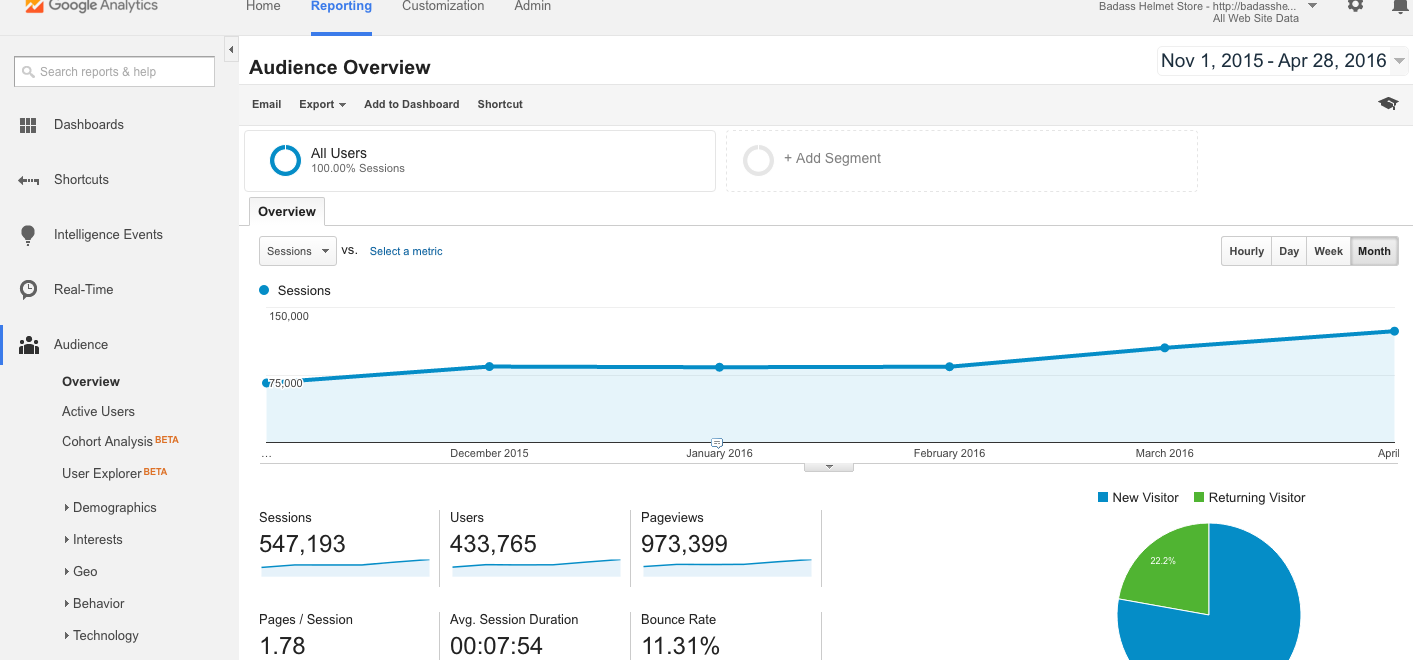The image size is (1413, 660).
Task: Click the sparkline under Sessions 547,193
Action: (345, 568)
